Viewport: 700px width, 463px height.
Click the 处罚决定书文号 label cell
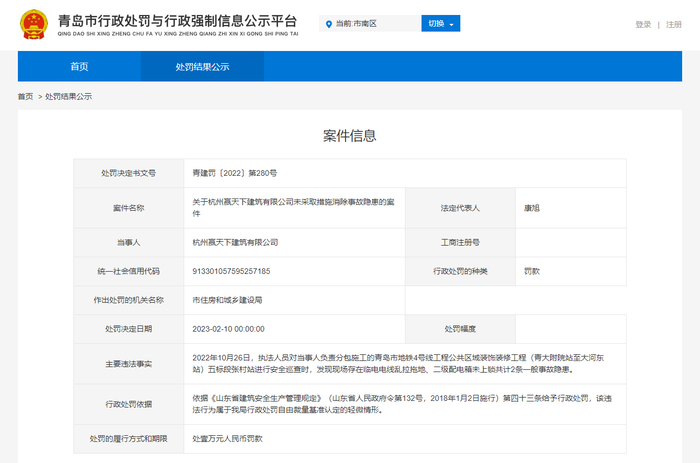129,173
